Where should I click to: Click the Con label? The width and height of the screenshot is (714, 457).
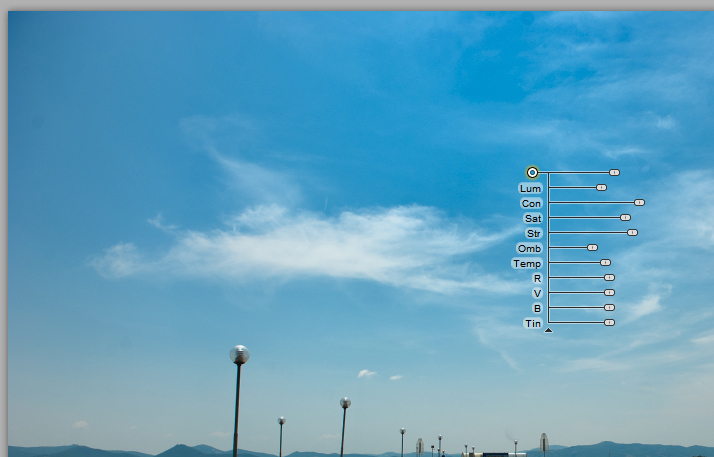click(531, 203)
